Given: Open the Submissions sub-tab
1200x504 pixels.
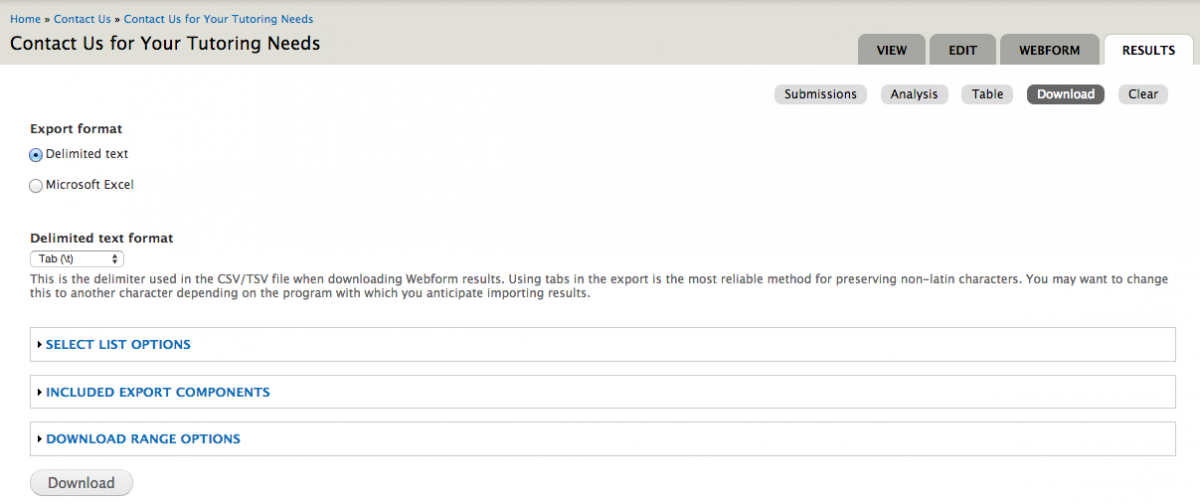Looking at the screenshot, I should pyautogui.click(x=820, y=94).
